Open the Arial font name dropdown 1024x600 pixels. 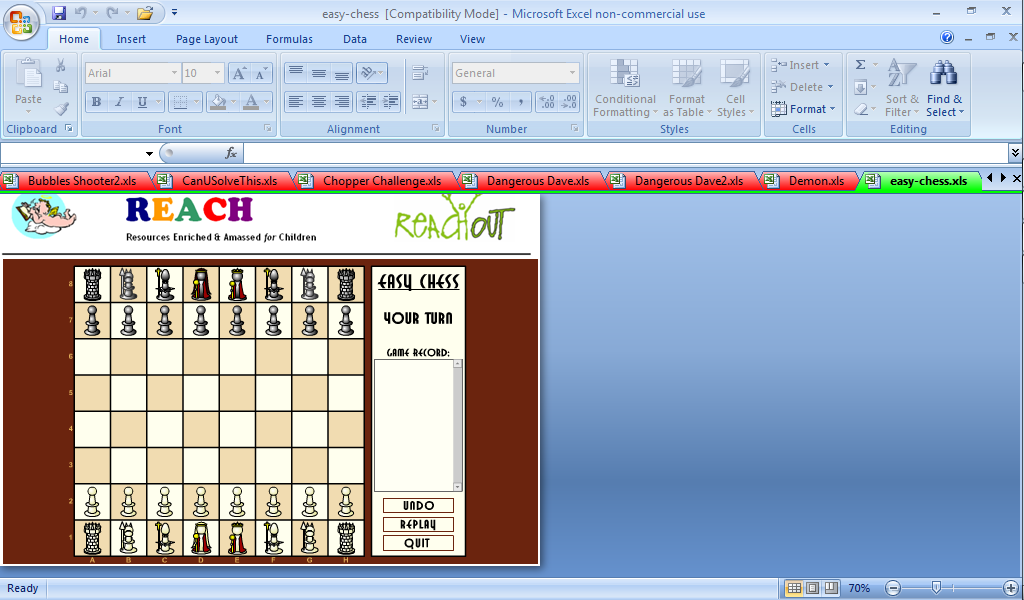(174, 73)
